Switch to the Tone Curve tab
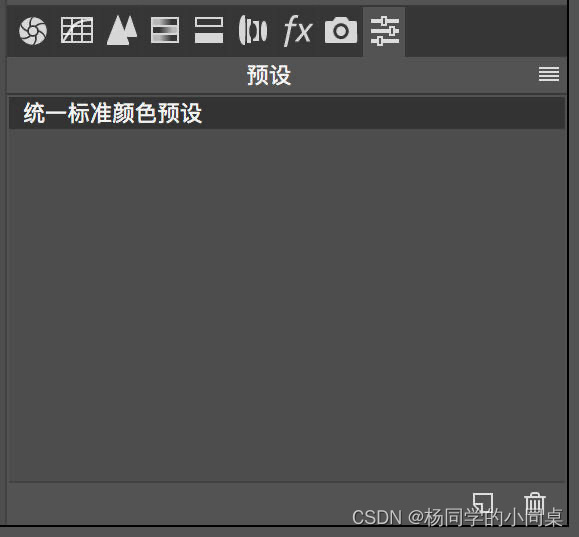Screen dimensions: 579x537 [77, 30]
